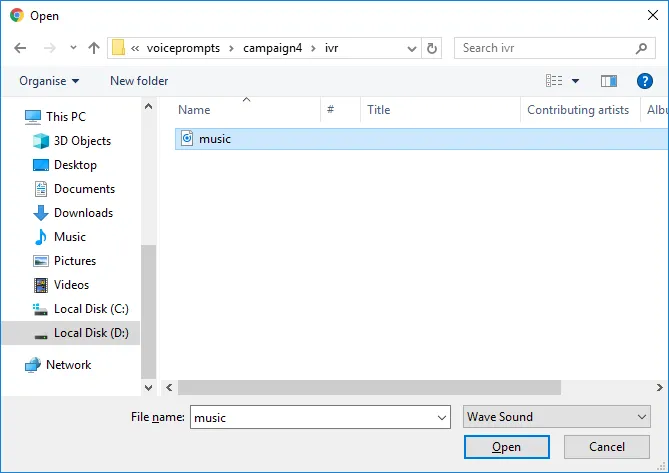The image size is (669, 473).
Task: Expand address bar history dropdown
Action: 412,48
